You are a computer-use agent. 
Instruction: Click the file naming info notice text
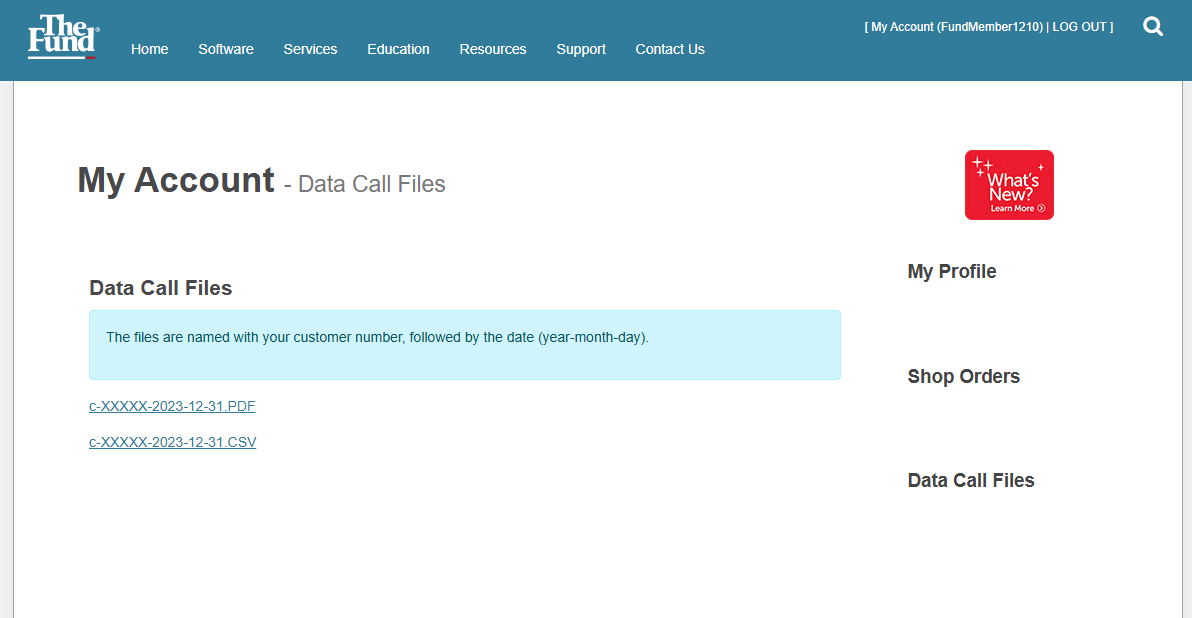377,337
